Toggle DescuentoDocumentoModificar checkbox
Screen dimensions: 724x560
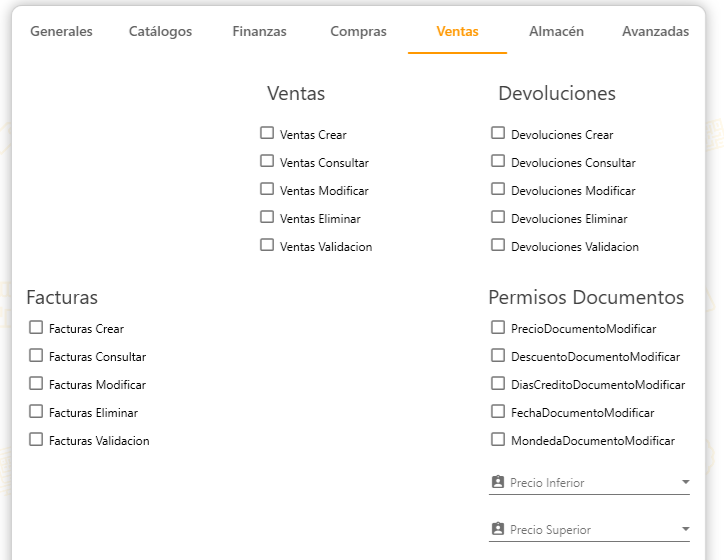point(498,355)
